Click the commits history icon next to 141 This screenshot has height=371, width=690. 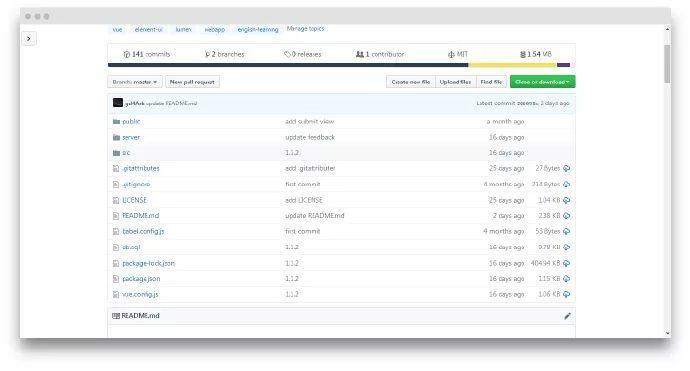pos(127,54)
